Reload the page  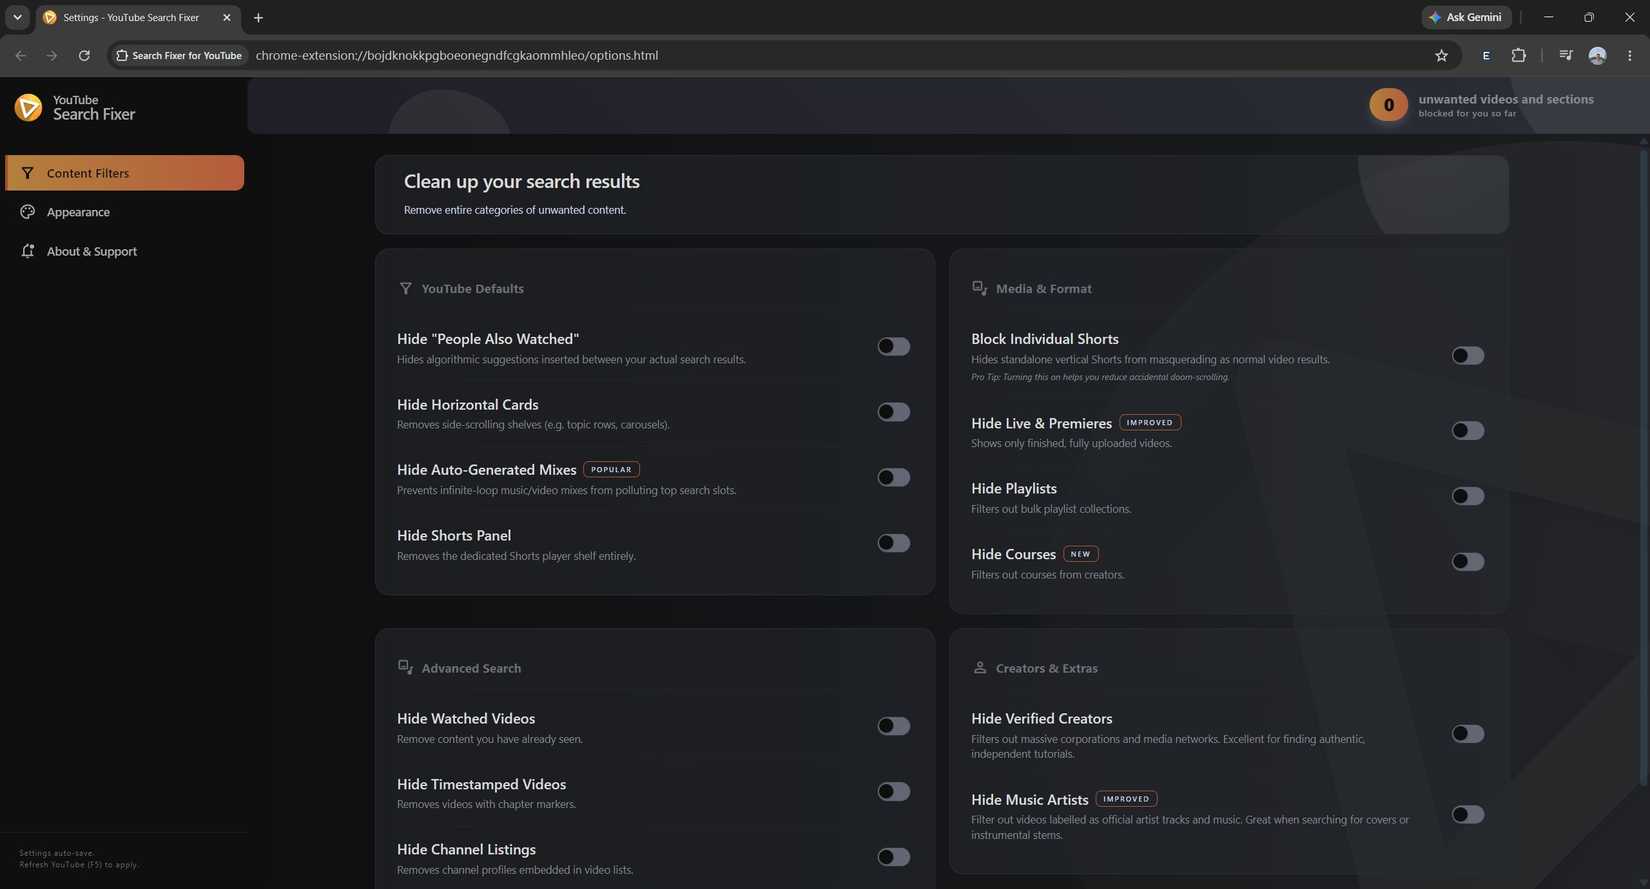[84, 56]
